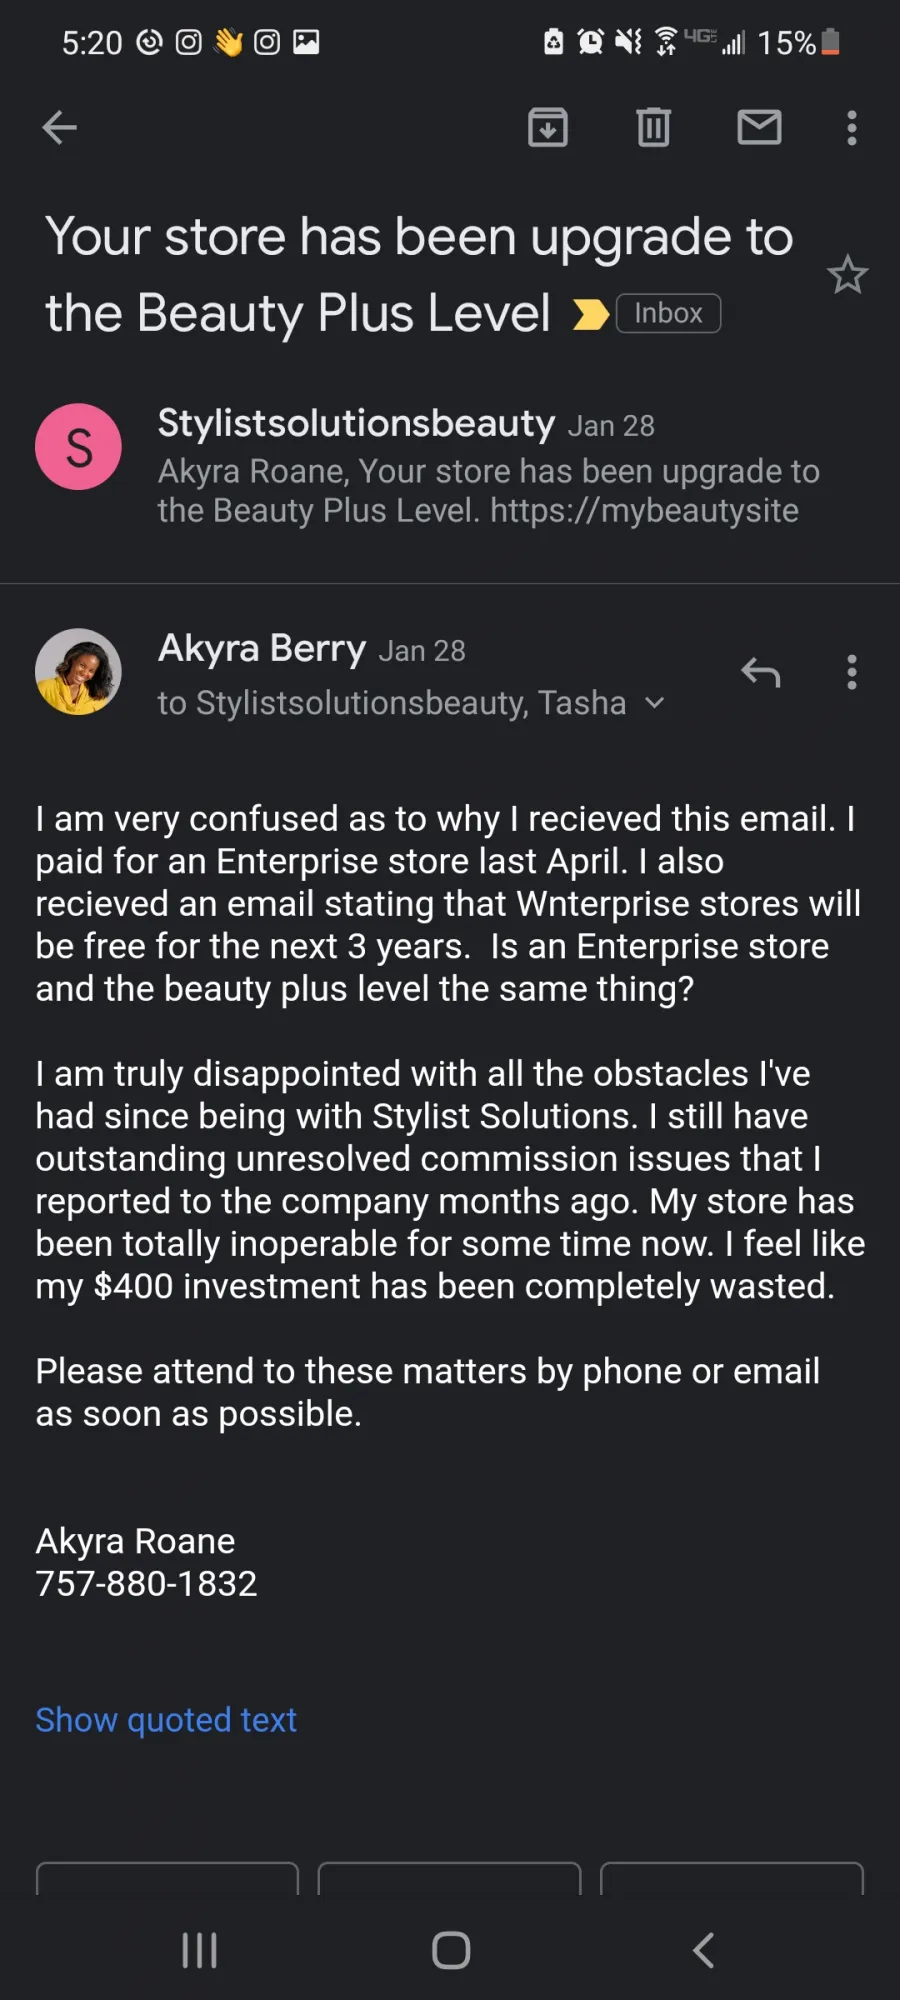The height and width of the screenshot is (2000, 900).
Task: Tap the phone number 757-880-1832
Action: 146,1584
